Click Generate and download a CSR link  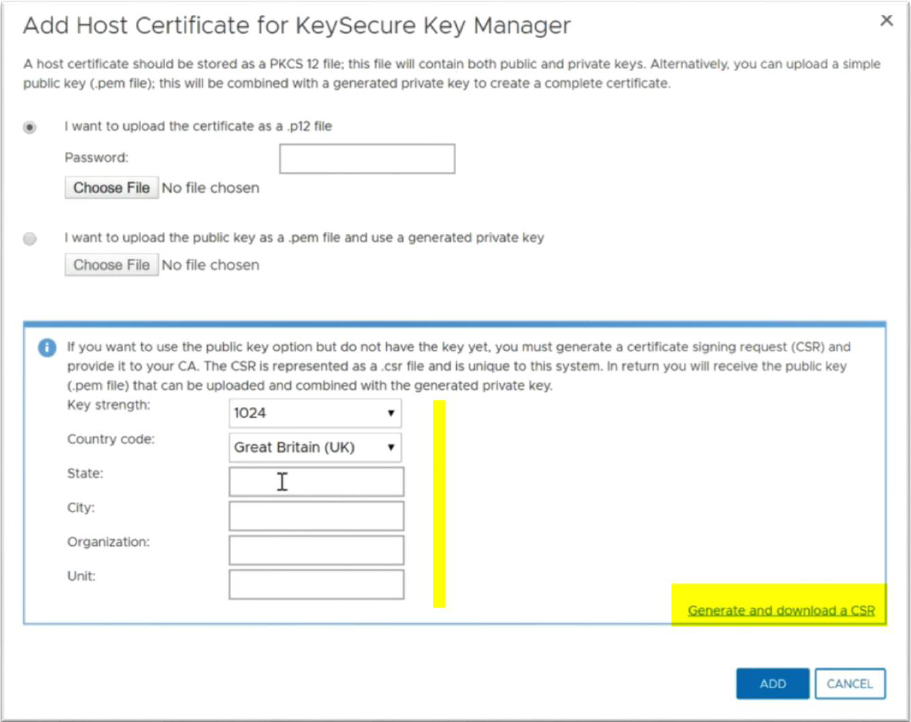(781, 610)
